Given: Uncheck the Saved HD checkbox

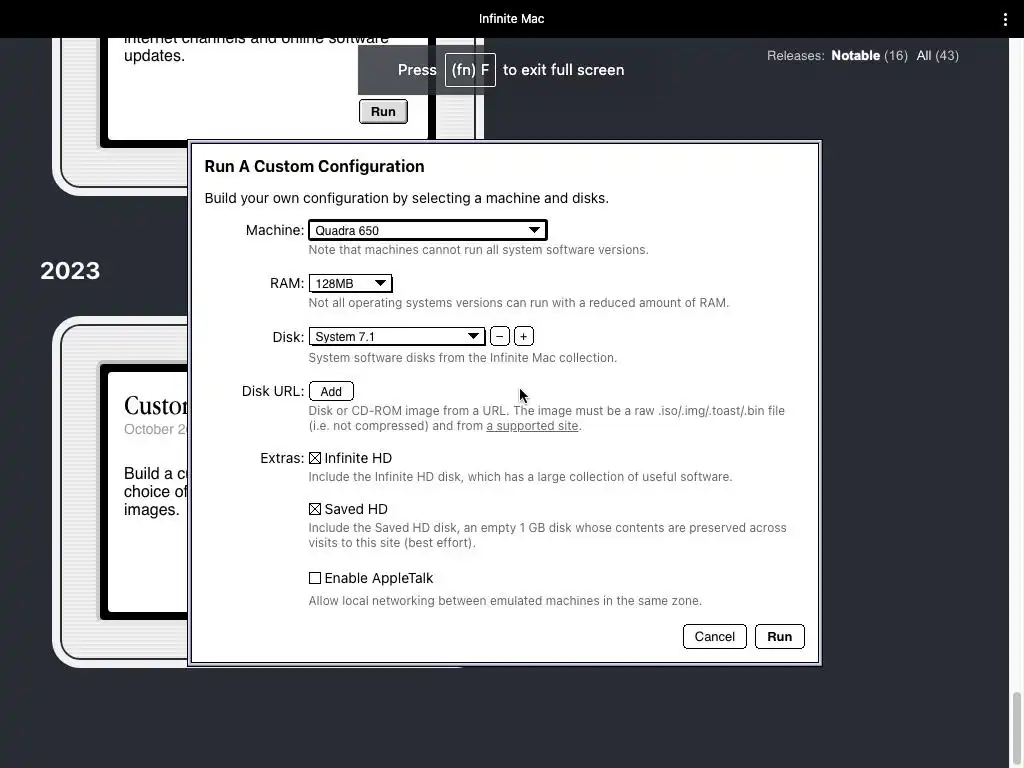Looking at the screenshot, I should point(315,509).
